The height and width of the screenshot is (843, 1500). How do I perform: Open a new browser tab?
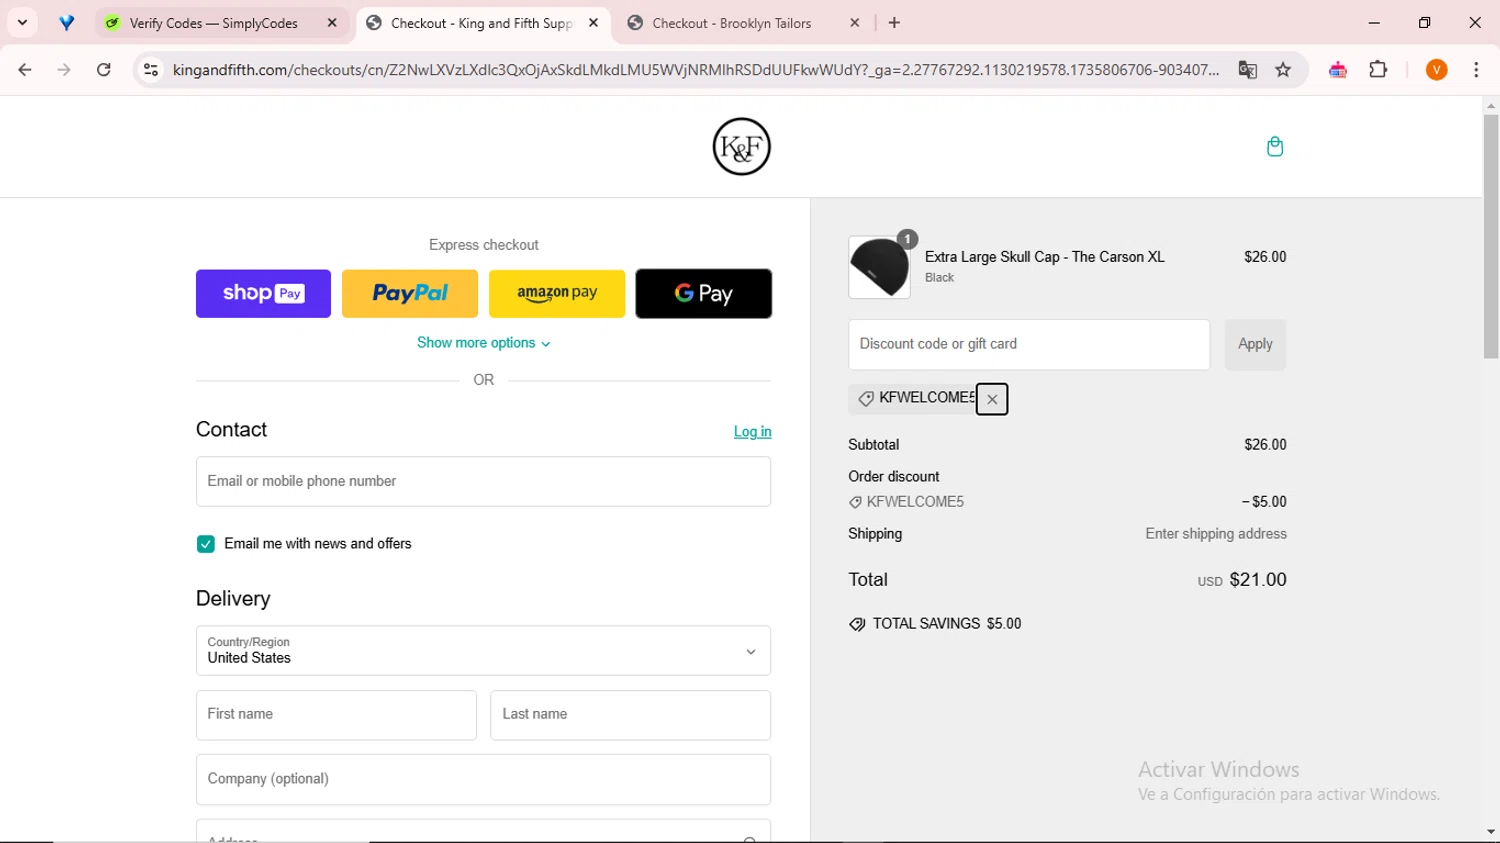point(894,23)
